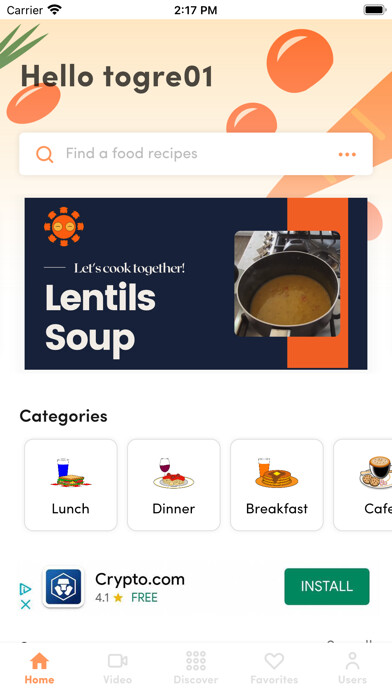Viewport: 392px width, 696px height.
Task: Tap the orange search magnifier icon
Action: pyautogui.click(x=44, y=154)
